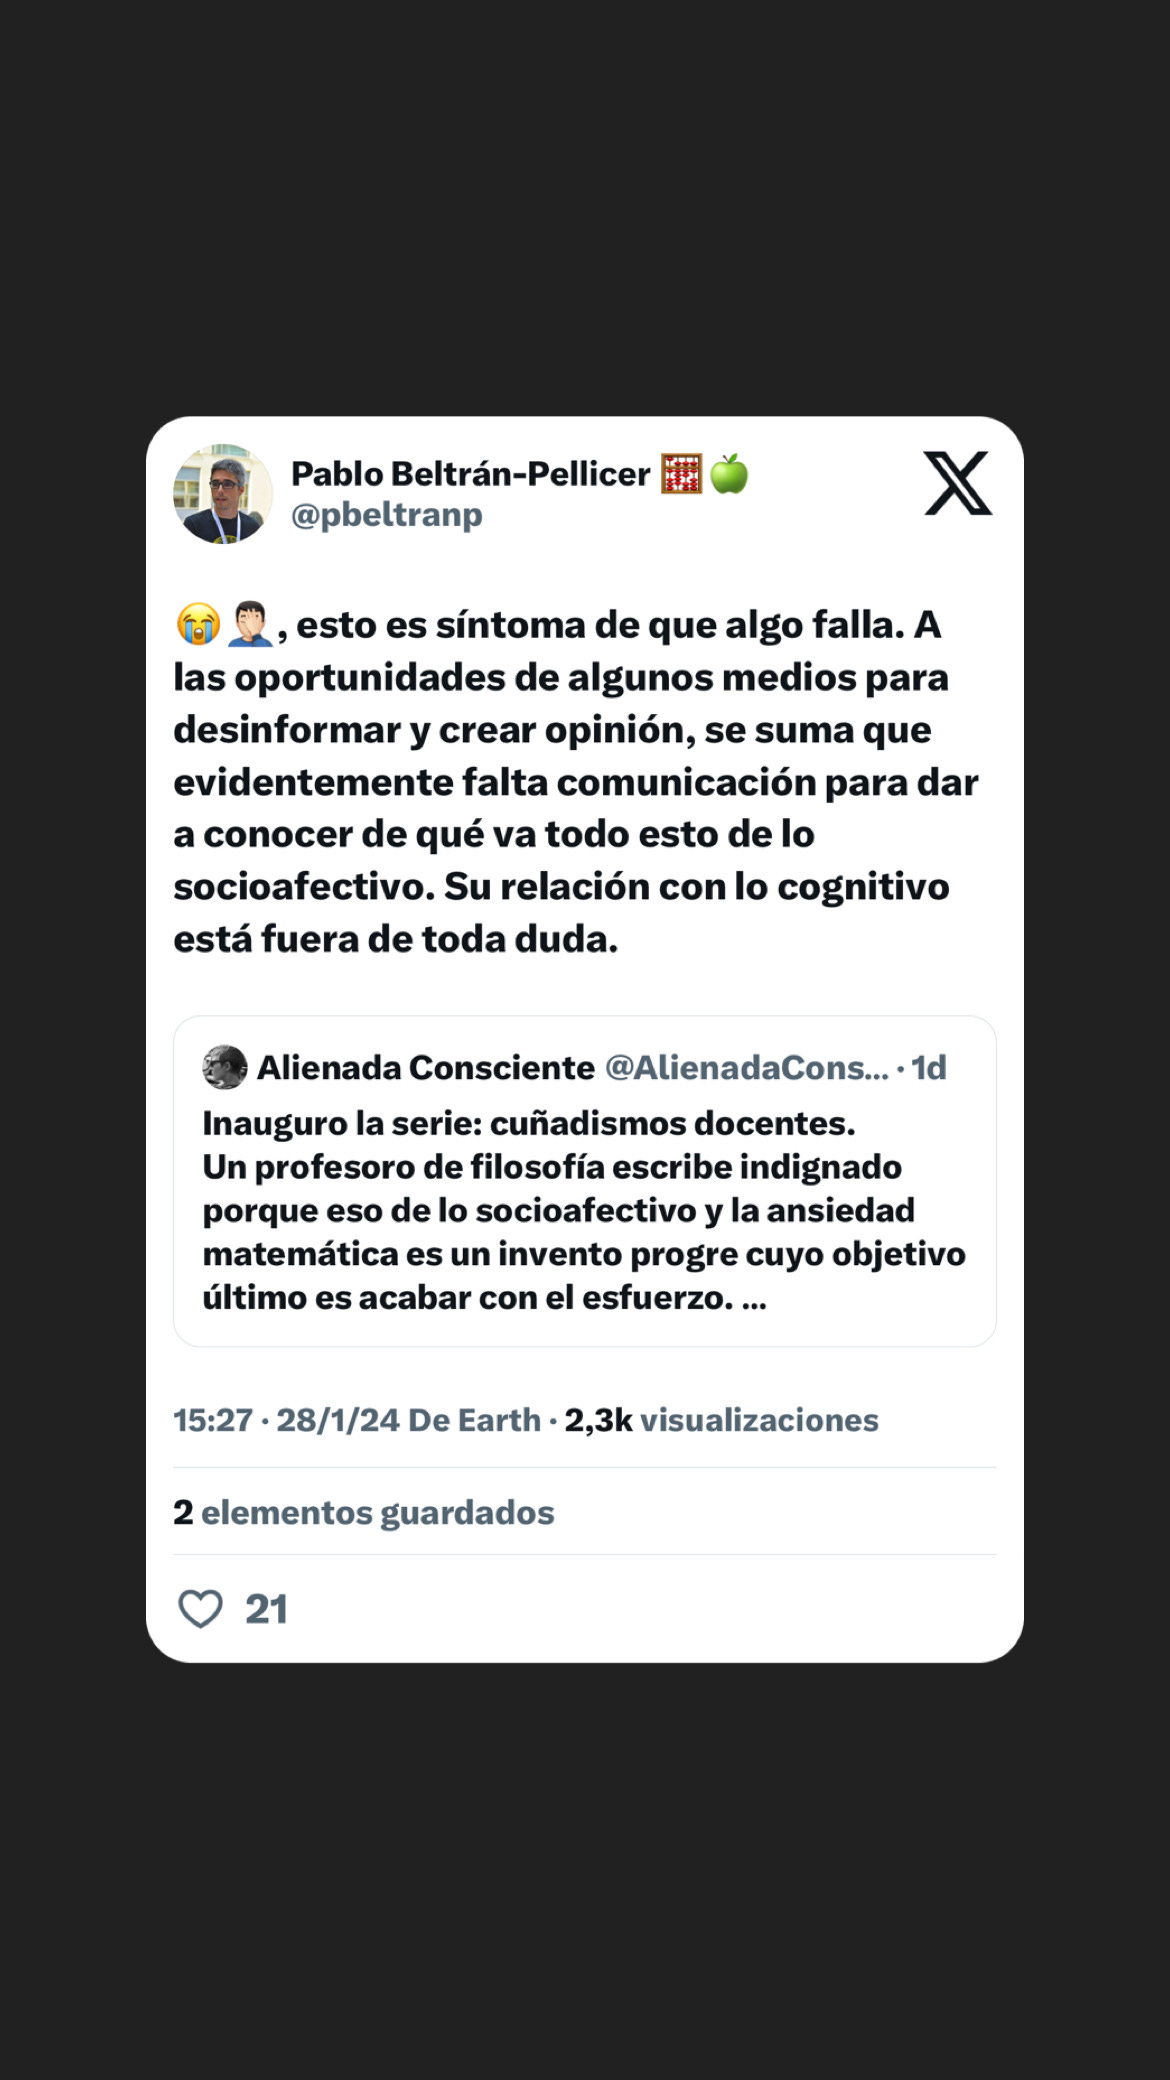The width and height of the screenshot is (1170, 2080).
Task: Expand the truncated quoted tweet via the ellipsis
Action: click(754, 1298)
